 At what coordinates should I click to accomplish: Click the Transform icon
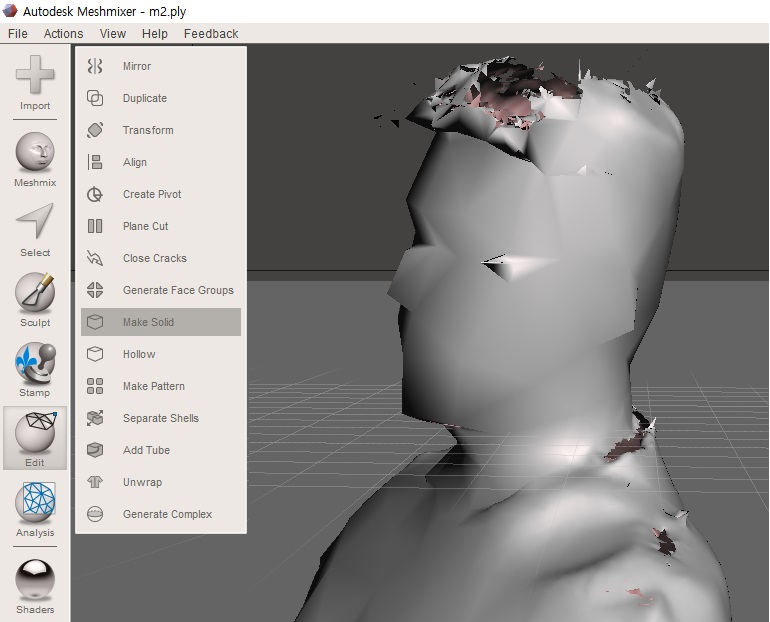click(95, 130)
